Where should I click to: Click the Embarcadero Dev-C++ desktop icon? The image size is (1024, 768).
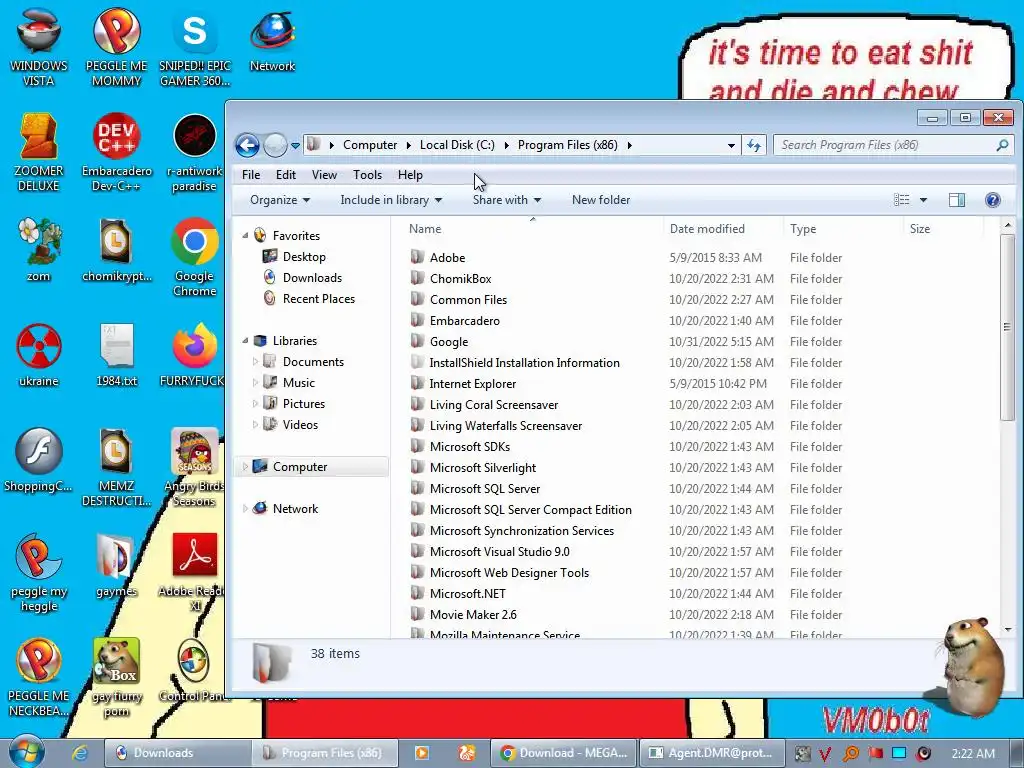(x=116, y=153)
